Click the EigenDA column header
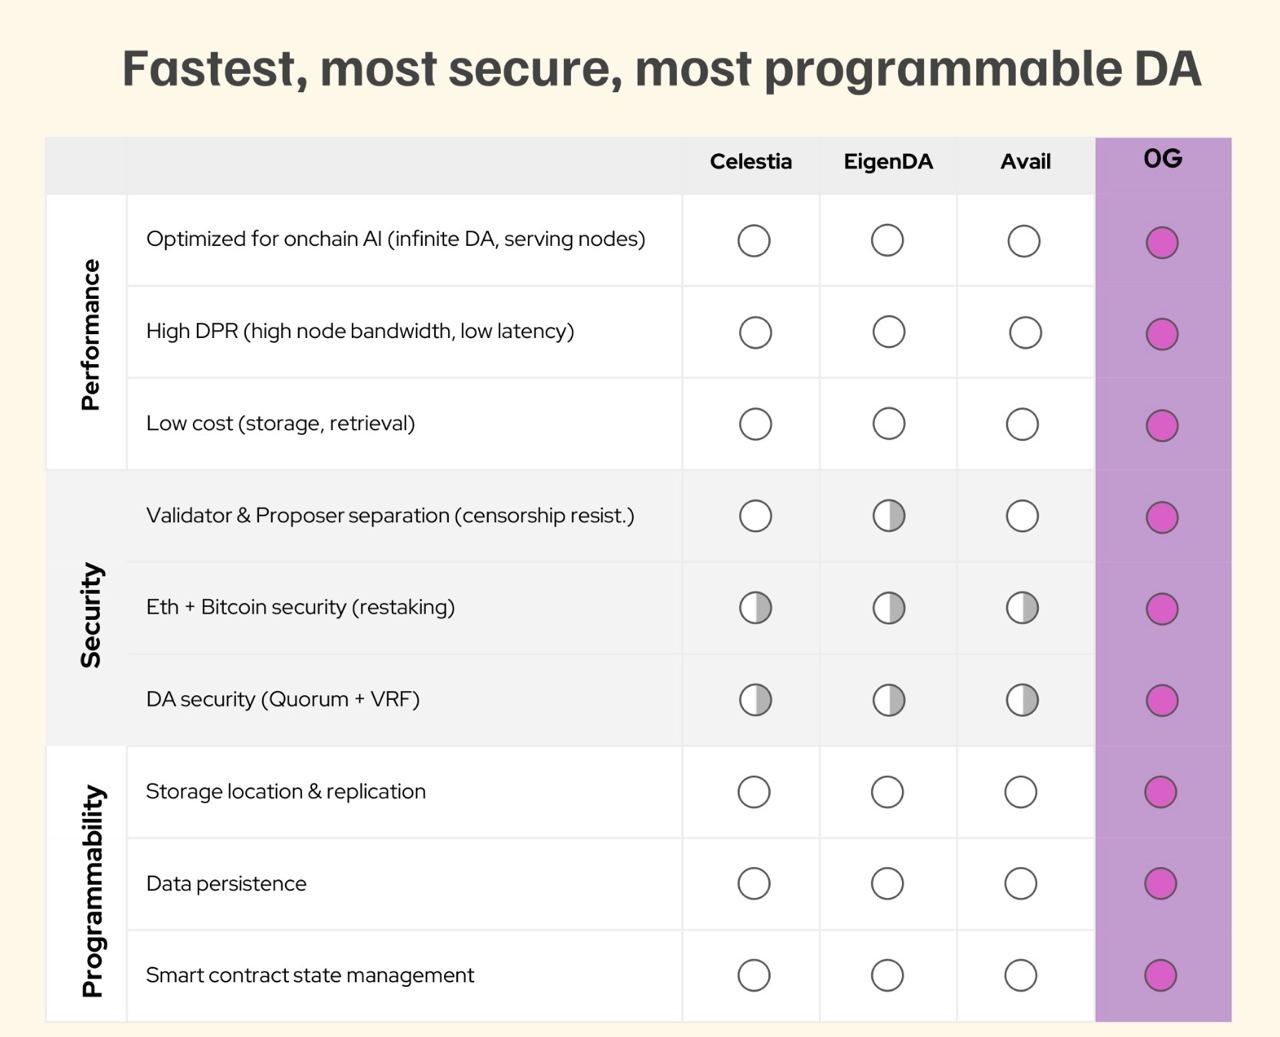1280x1037 pixels. pyautogui.click(x=888, y=162)
